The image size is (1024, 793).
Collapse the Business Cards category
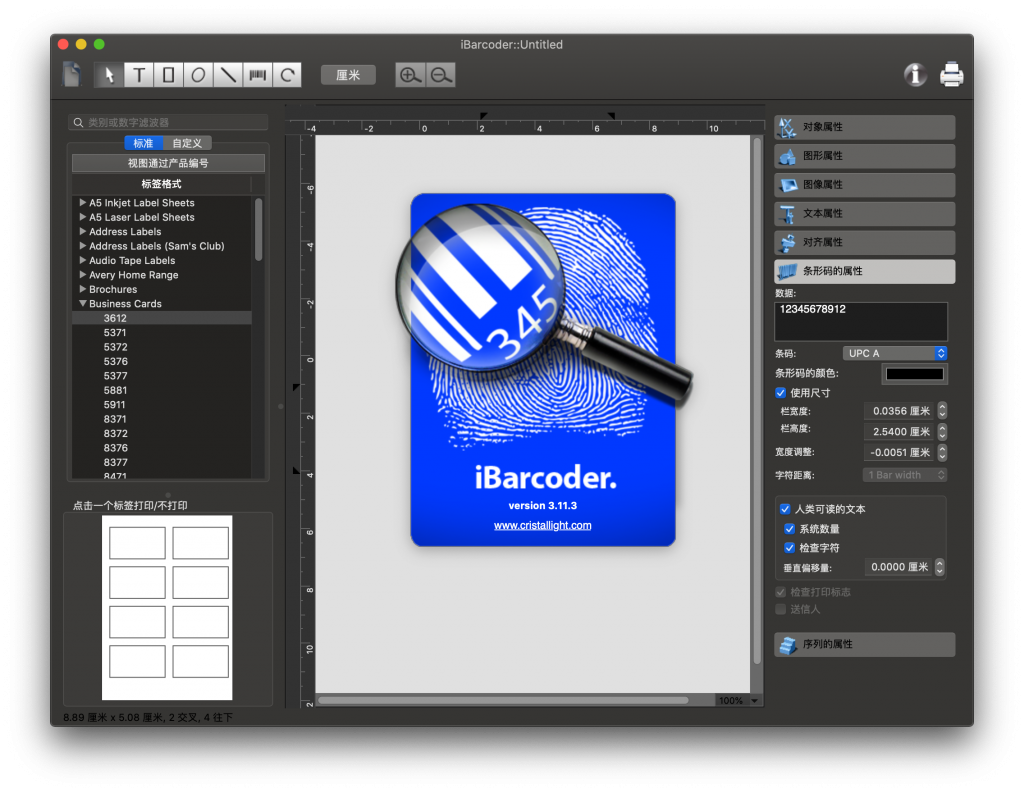pos(82,303)
